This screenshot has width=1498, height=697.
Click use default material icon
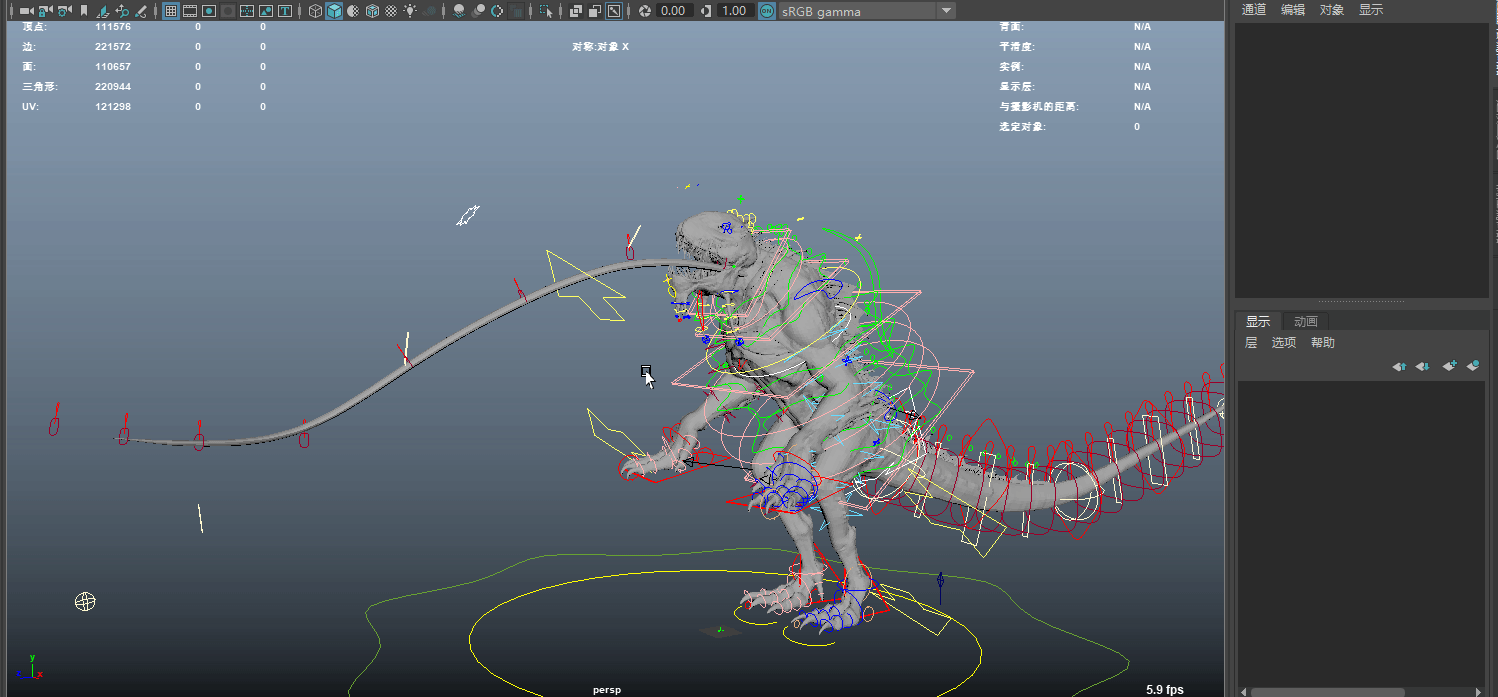tap(353, 11)
